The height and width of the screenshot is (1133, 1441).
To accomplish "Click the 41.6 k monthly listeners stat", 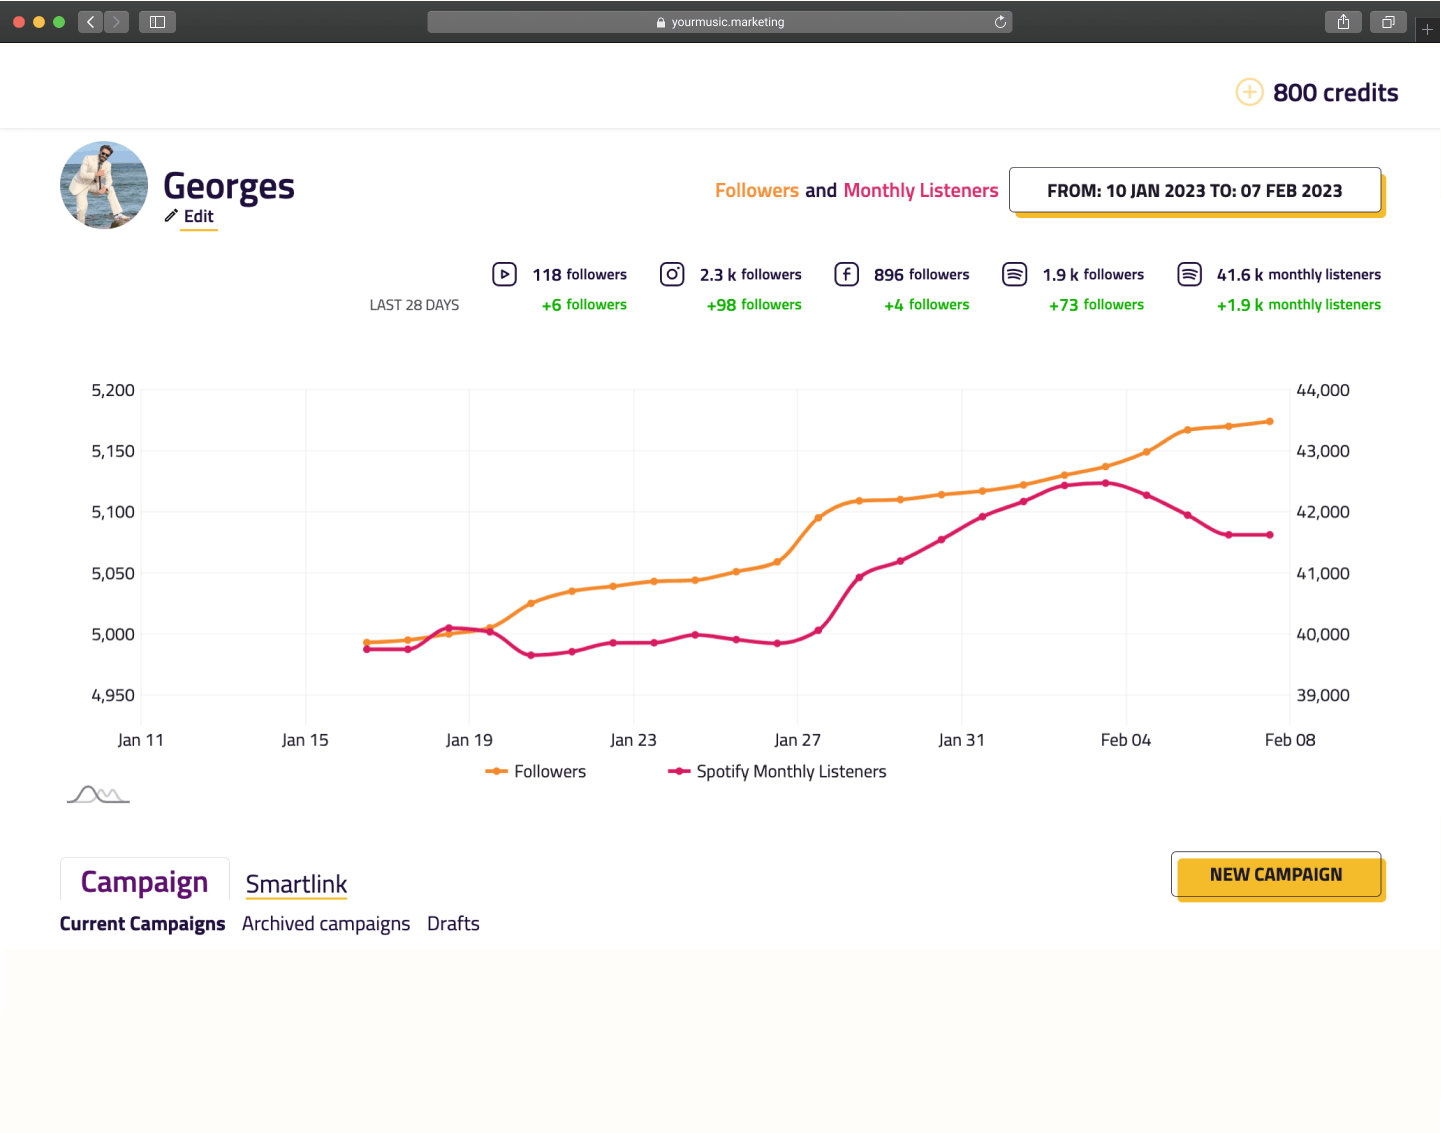I will point(1298,274).
